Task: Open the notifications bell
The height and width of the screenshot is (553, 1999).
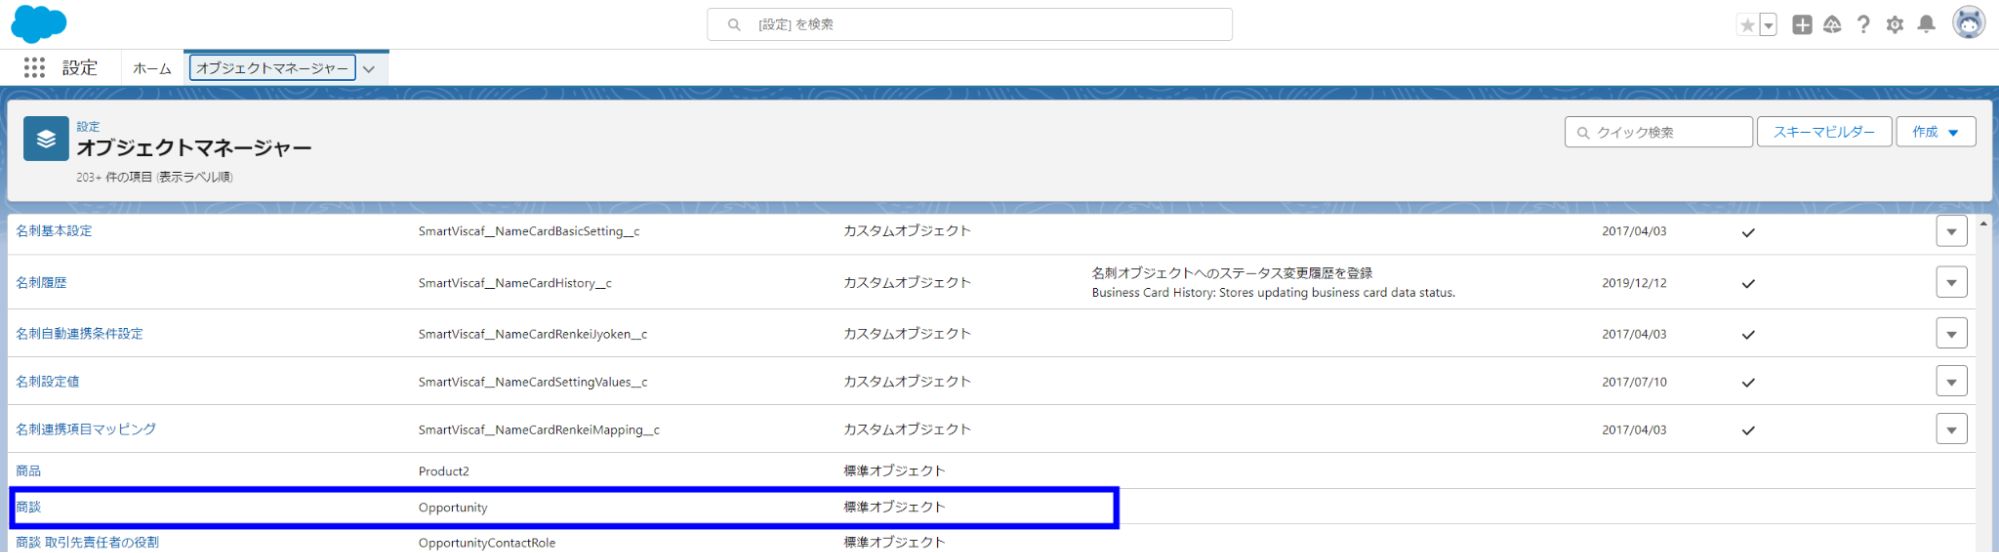Action: coord(1926,25)
